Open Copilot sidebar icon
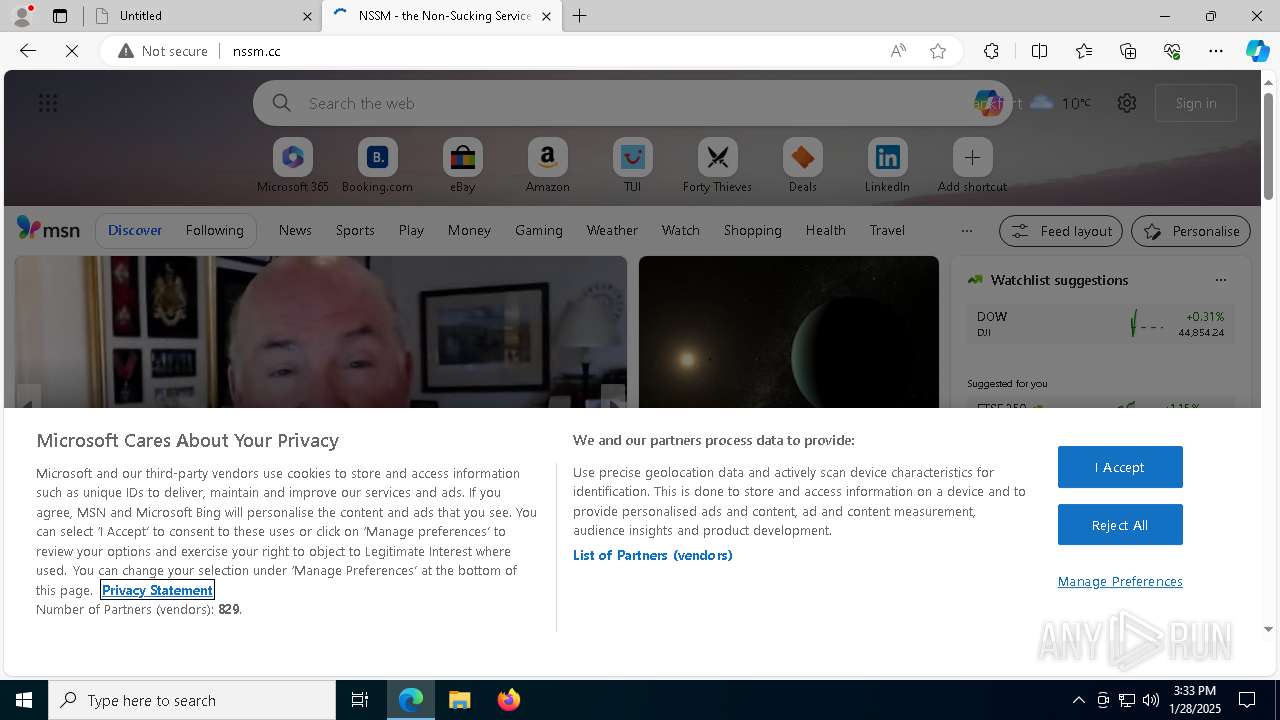The width and height of the screenshot is (1280, 720). [1257, 51]
